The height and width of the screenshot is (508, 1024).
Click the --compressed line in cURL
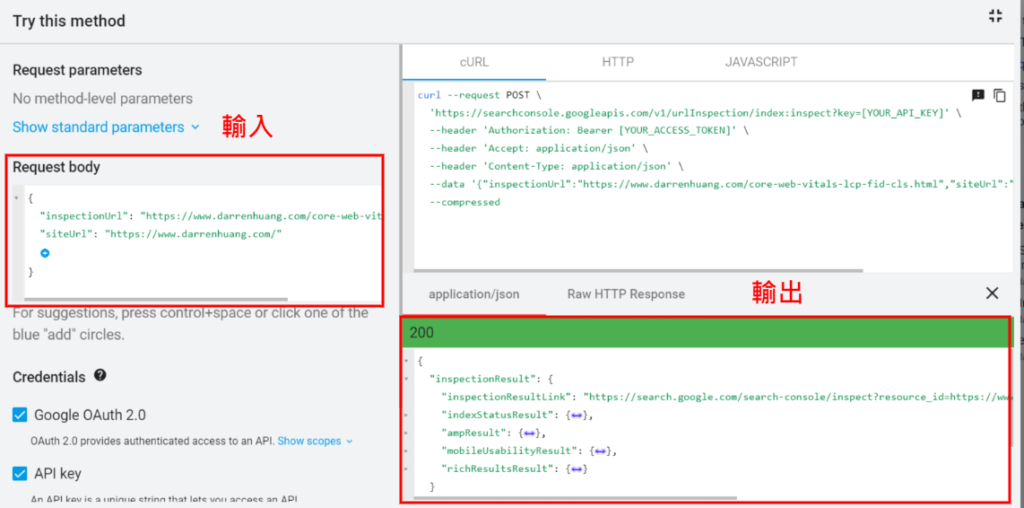coord(464,202)
